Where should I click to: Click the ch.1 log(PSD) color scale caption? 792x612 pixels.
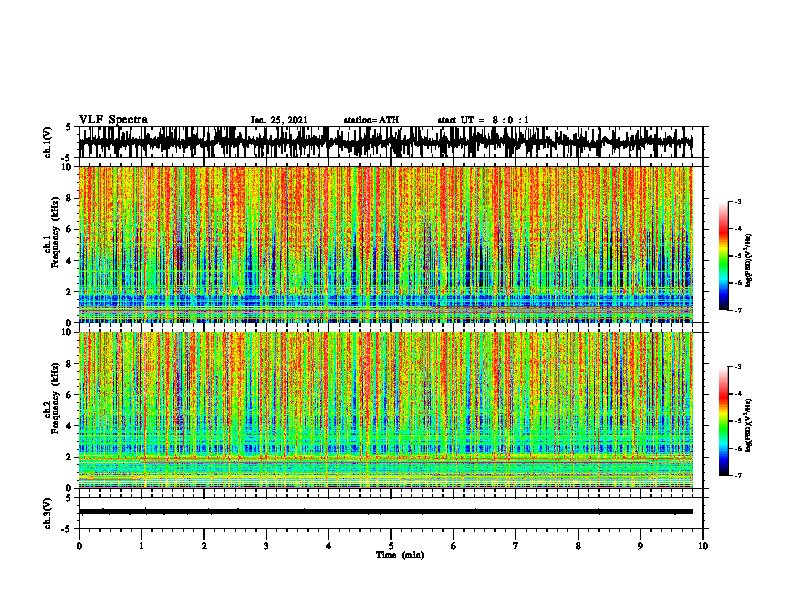[749, 261]
